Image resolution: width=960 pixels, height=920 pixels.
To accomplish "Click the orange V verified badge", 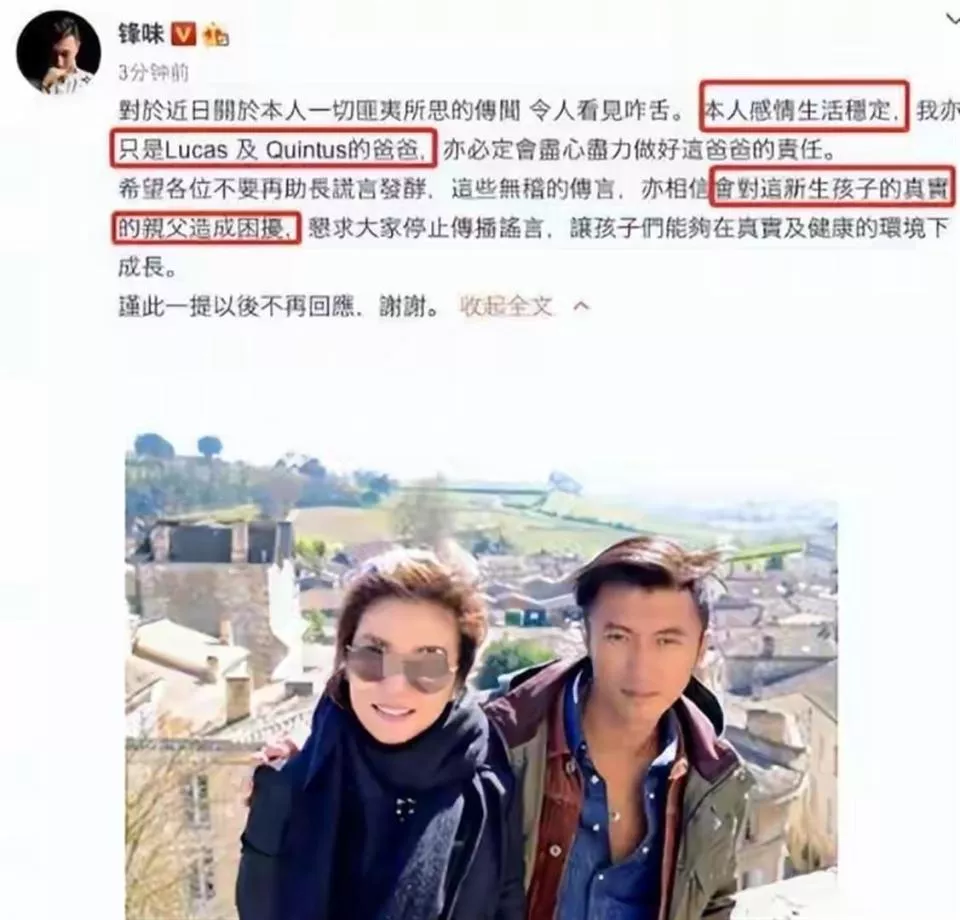I will tap(183, 34).
